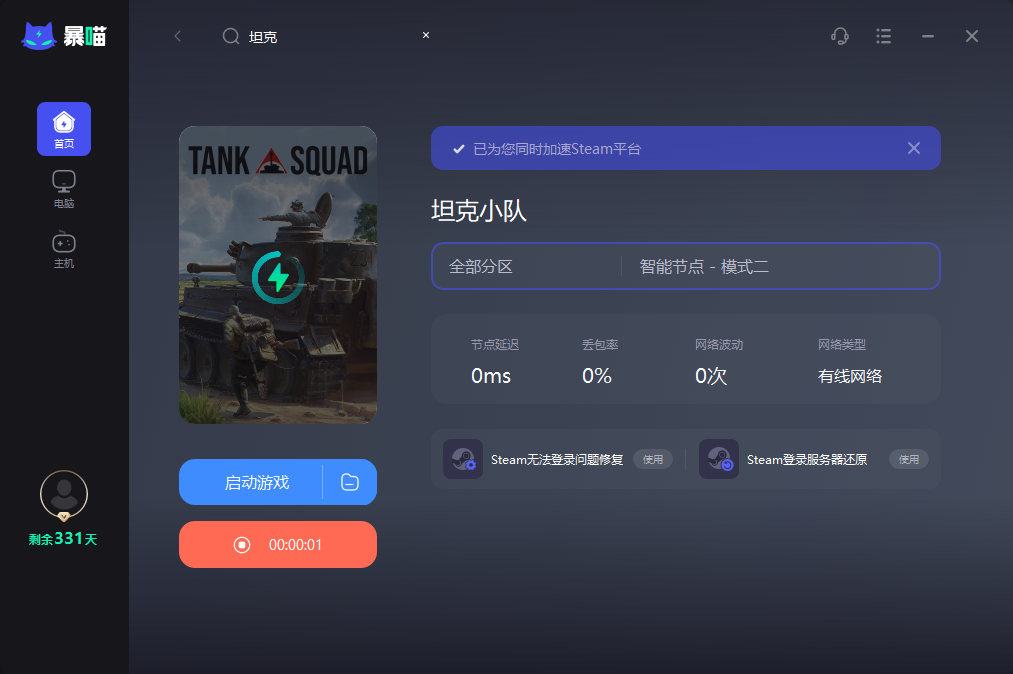Click the search magnifier icon

coord(231,36)
